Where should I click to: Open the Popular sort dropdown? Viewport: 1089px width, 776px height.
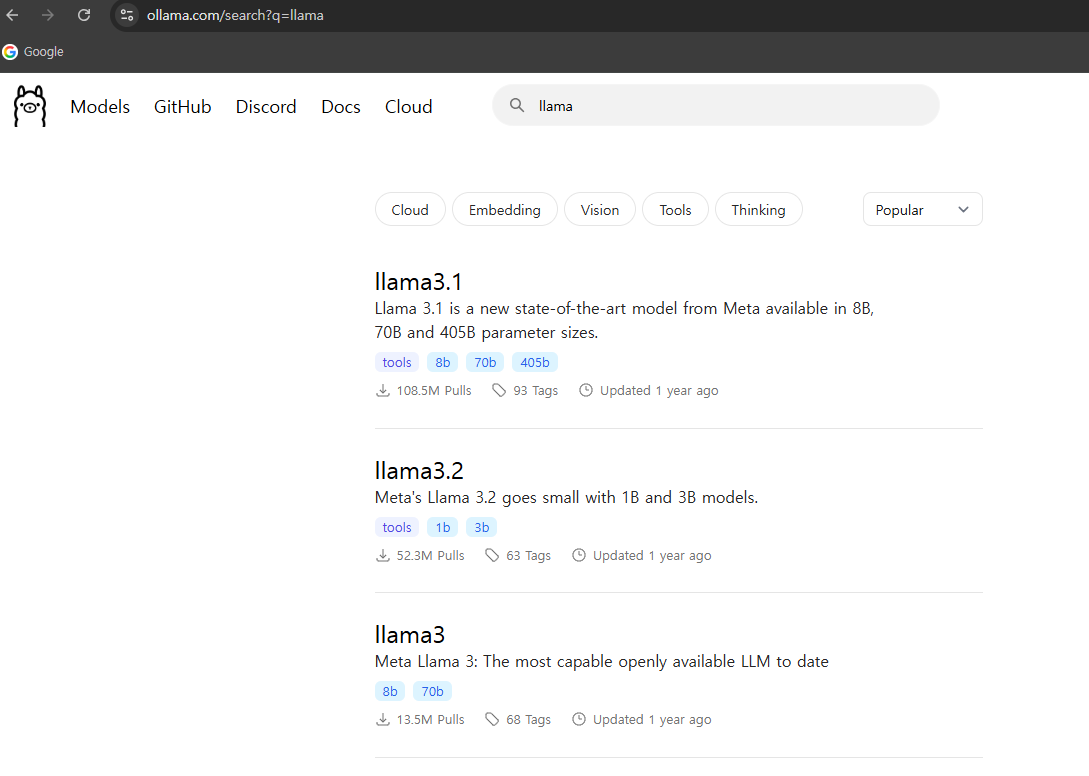point(922,210)
